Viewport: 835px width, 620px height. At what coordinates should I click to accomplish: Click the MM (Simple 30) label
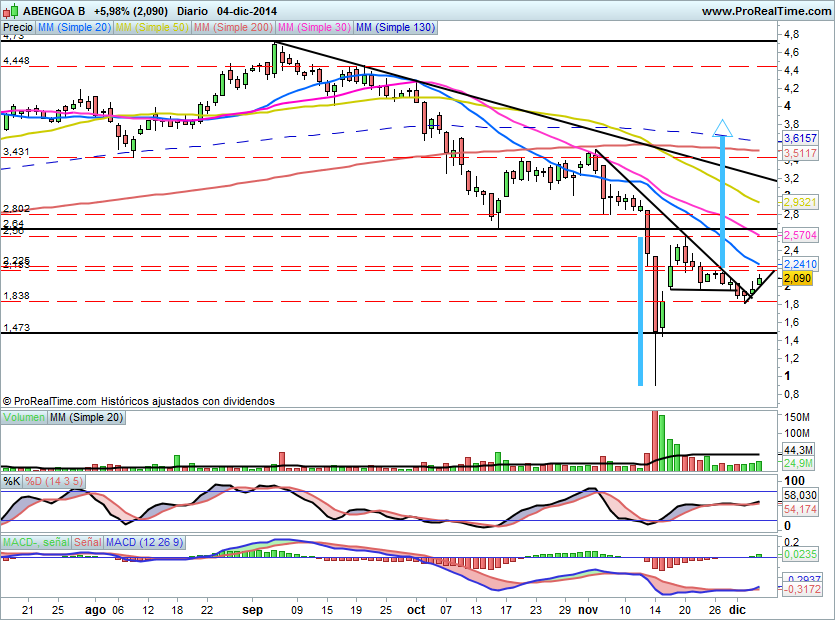tap(314, 28)
